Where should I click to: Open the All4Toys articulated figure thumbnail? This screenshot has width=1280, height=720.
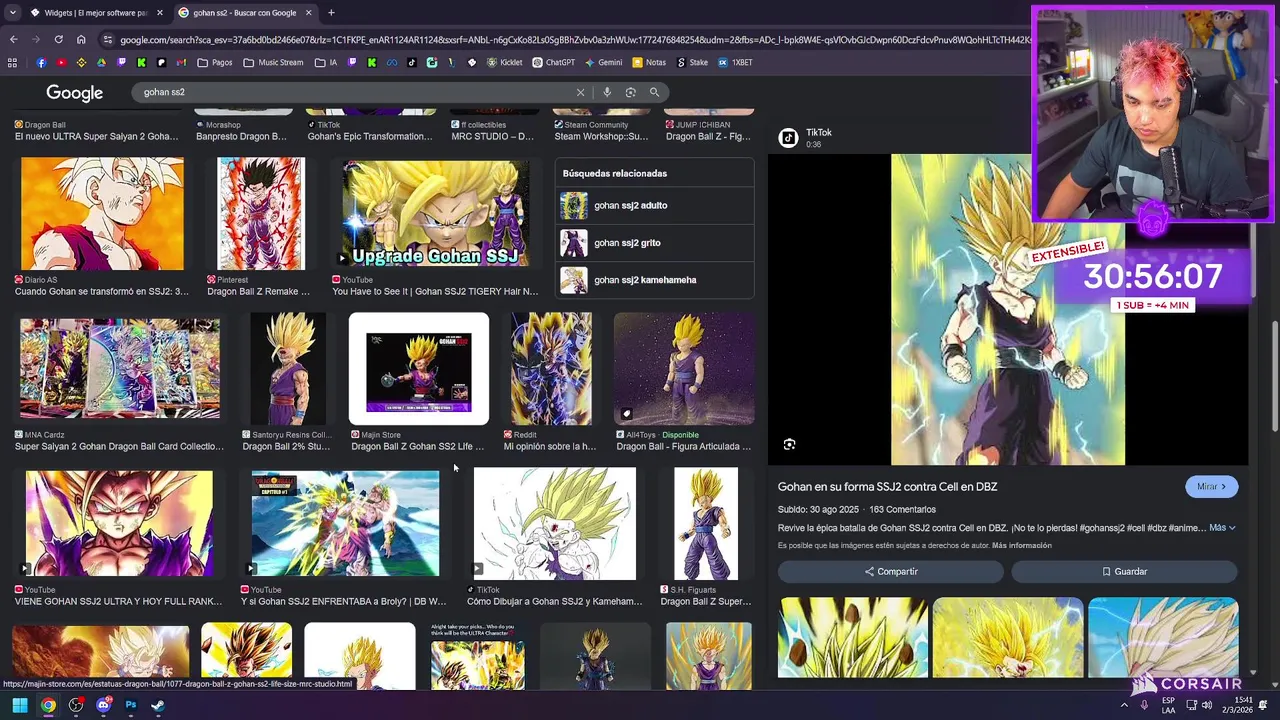[684, 369]
